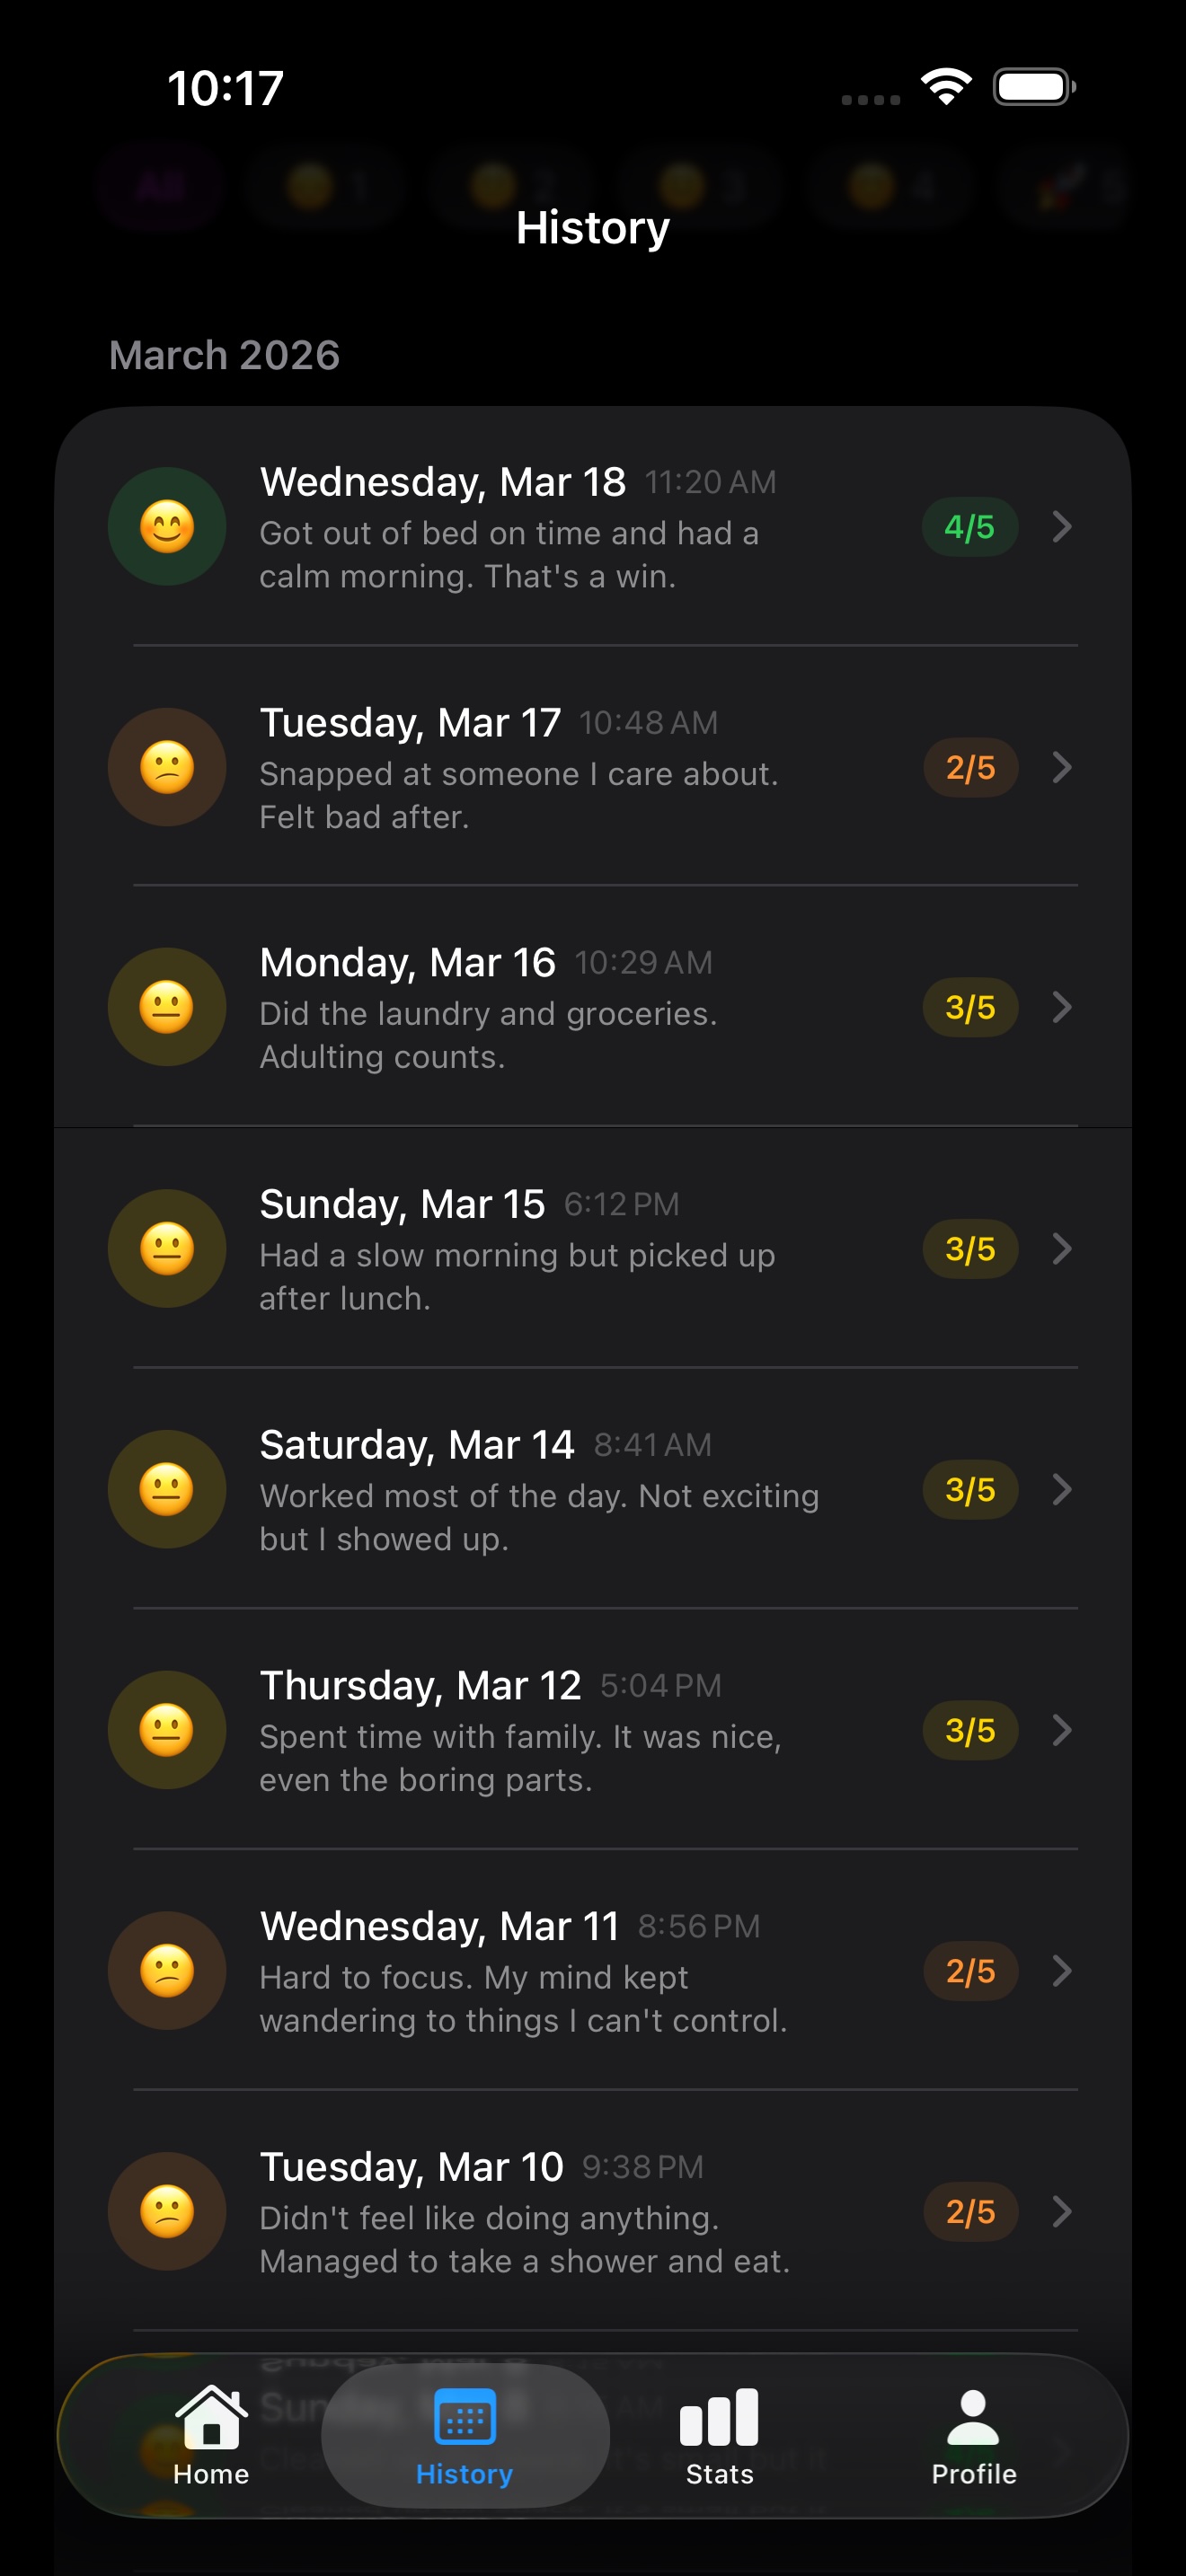This screenshot has width=1186, height=2576.
Task: Open Tuesday, Mar 17 entry via chevron
Action: [x=1062, y=767]
